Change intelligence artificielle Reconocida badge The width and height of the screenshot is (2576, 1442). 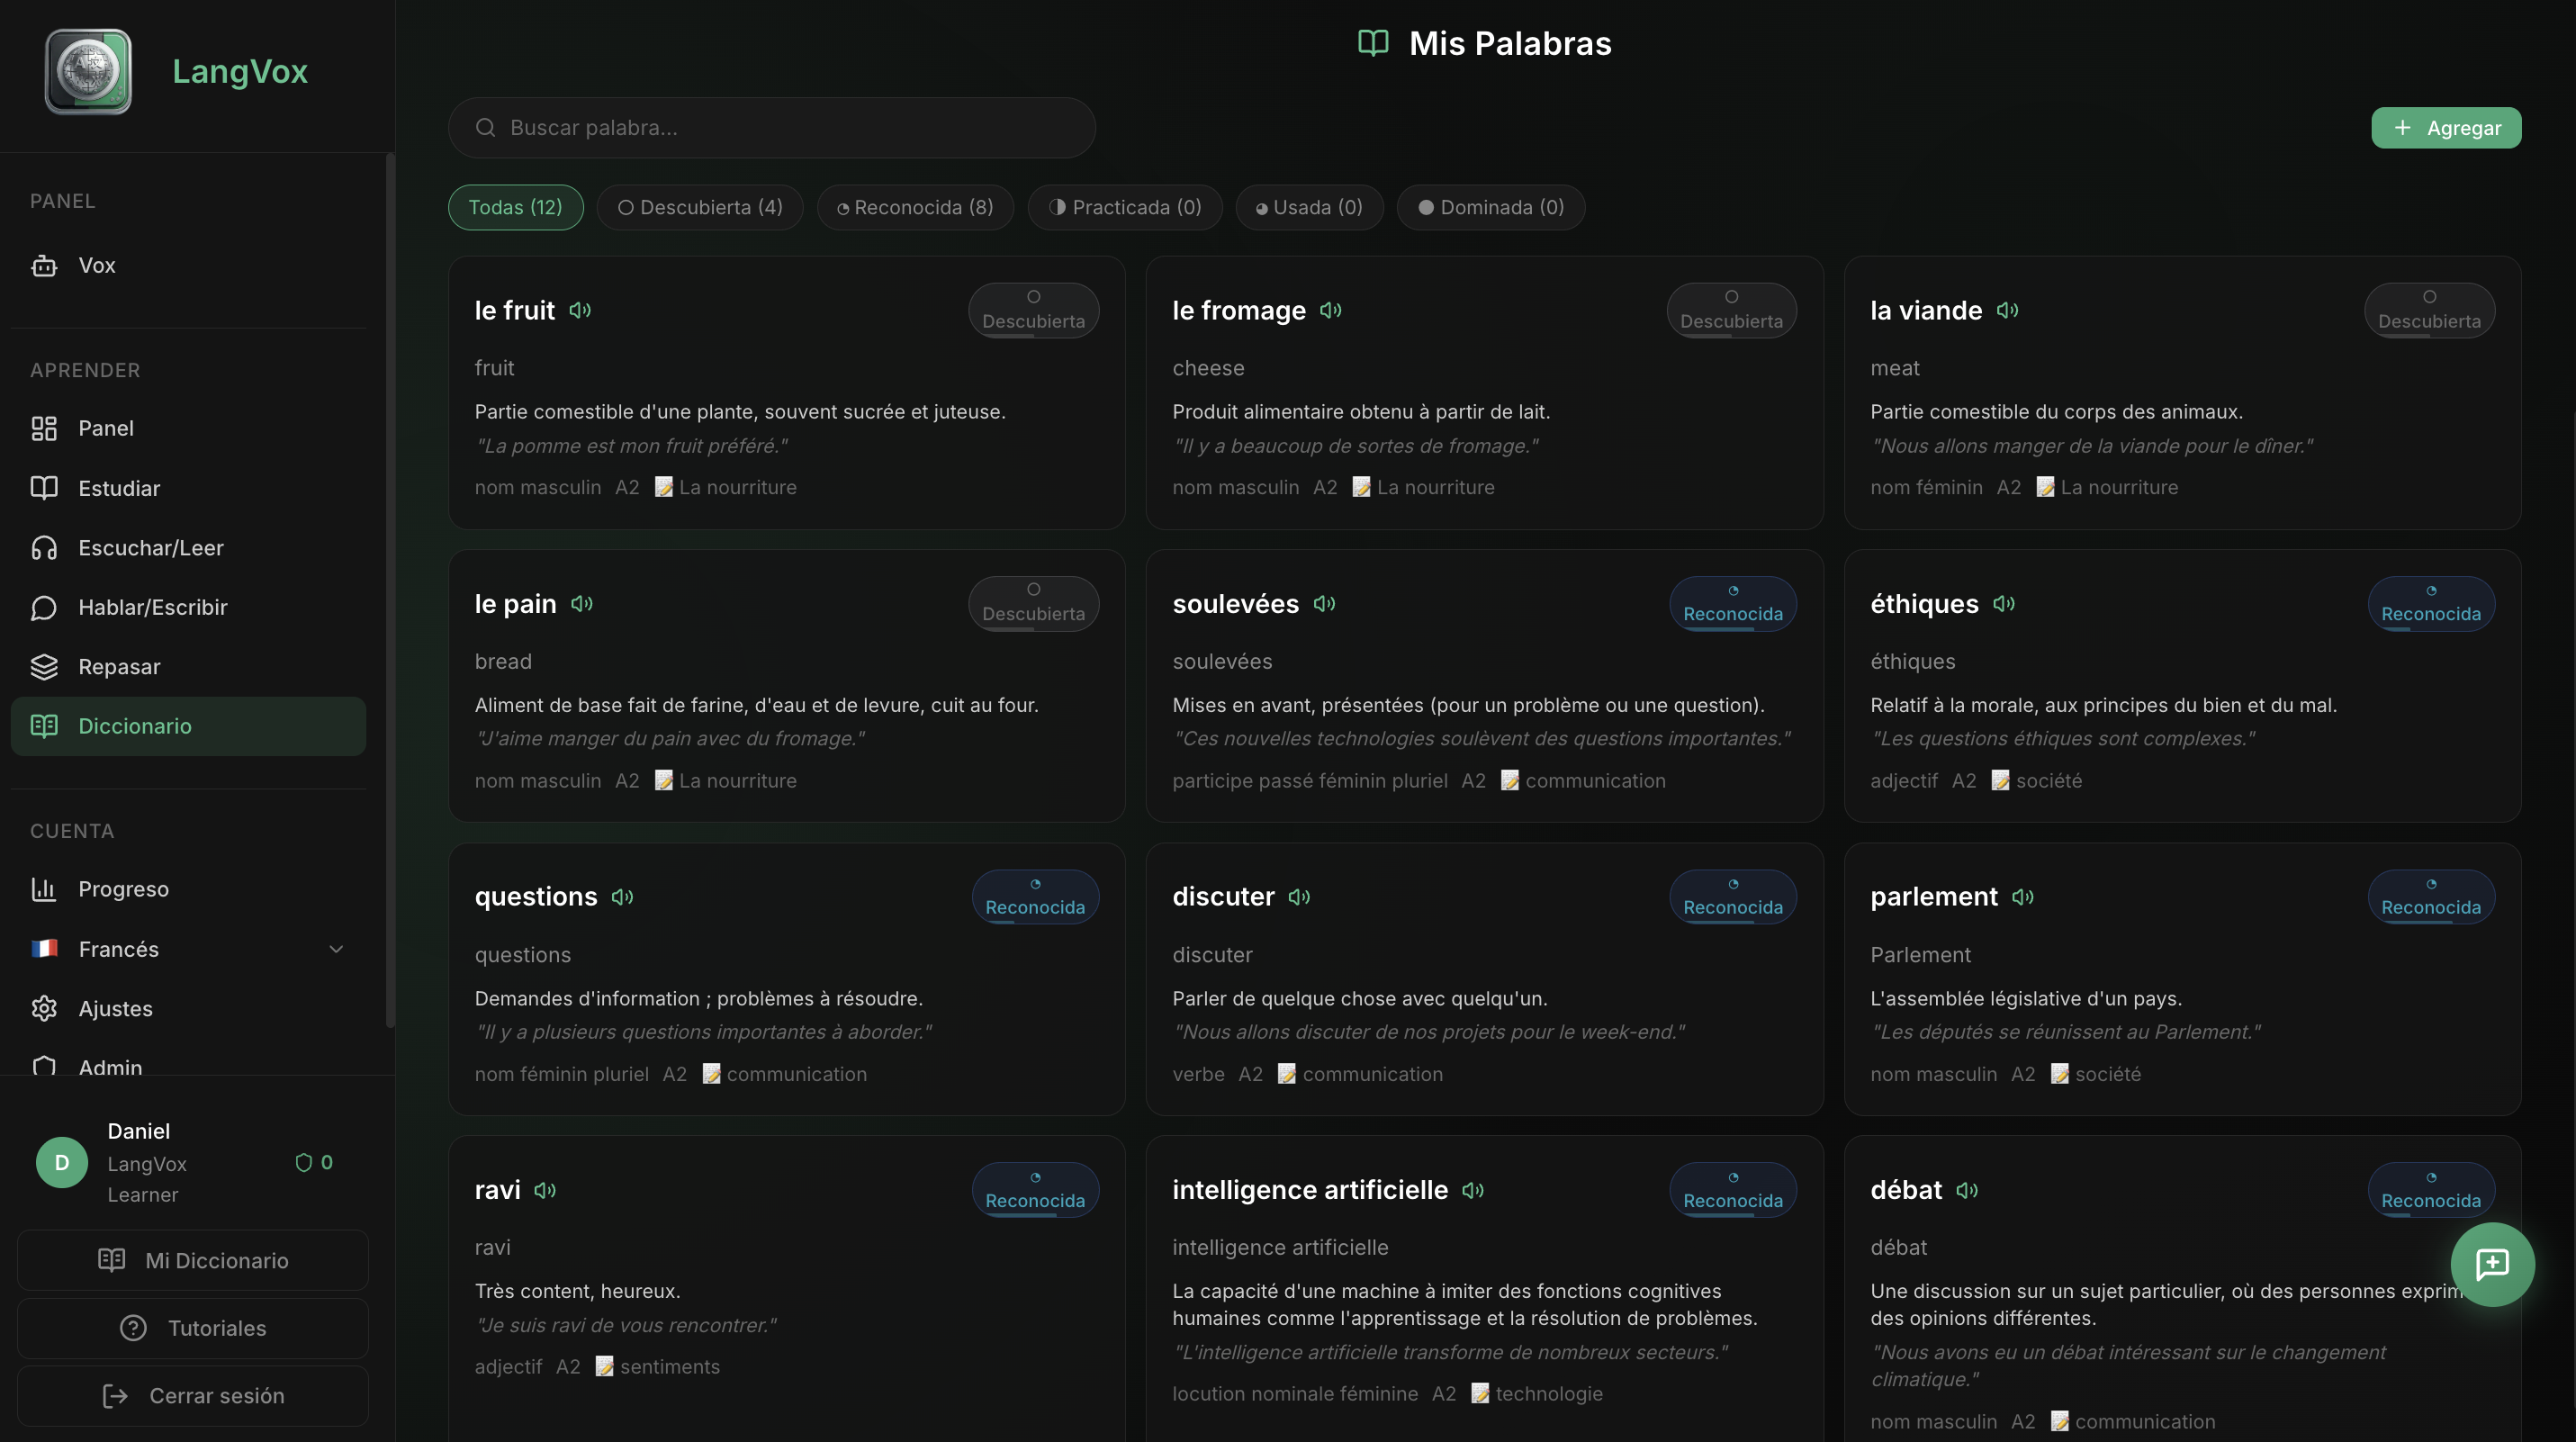[x=1733, y=1190]
